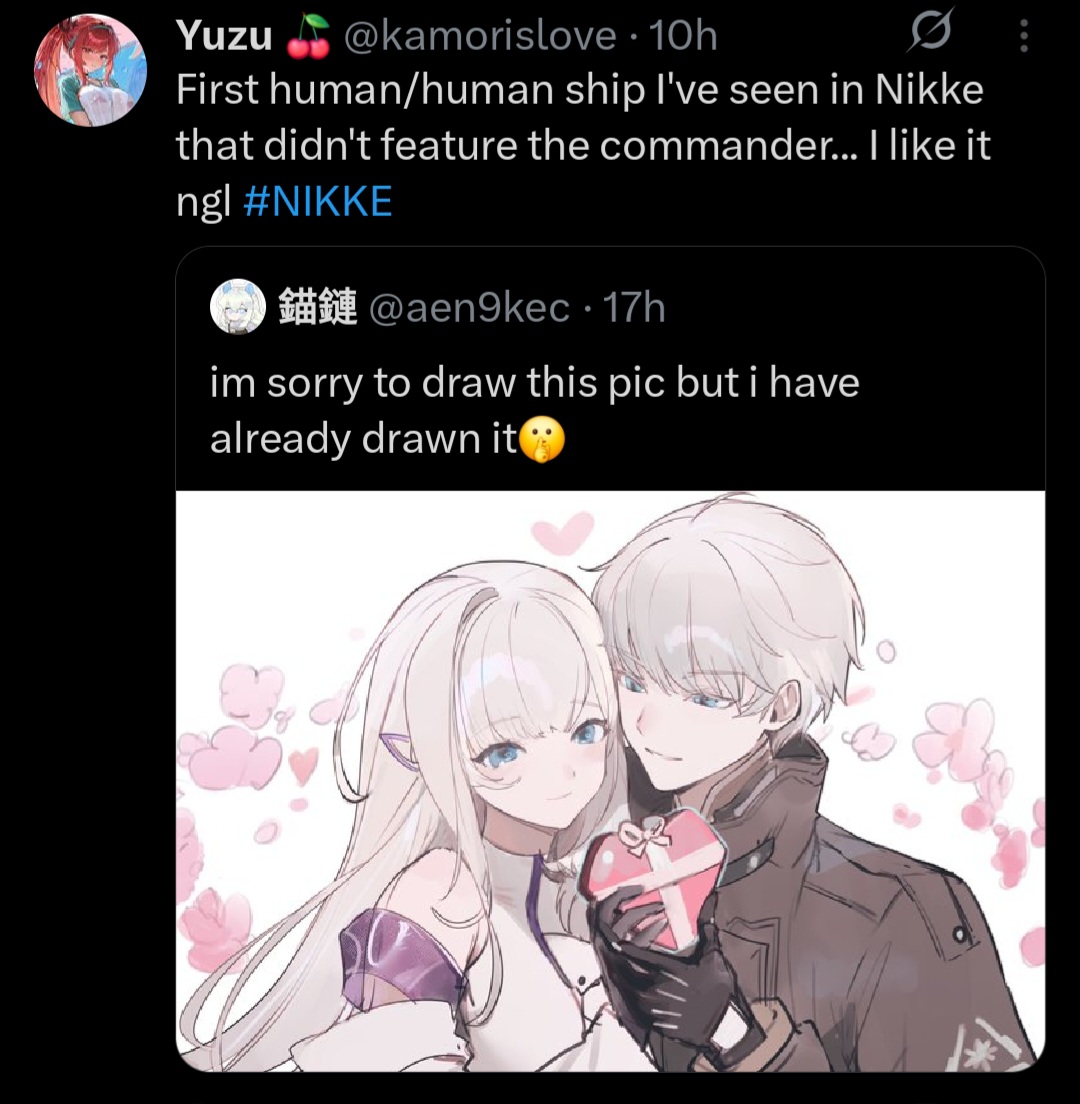Open the 錨鏈 quoted author avatar
This screenshot has width=1080, height=1104.
(238, 307)
